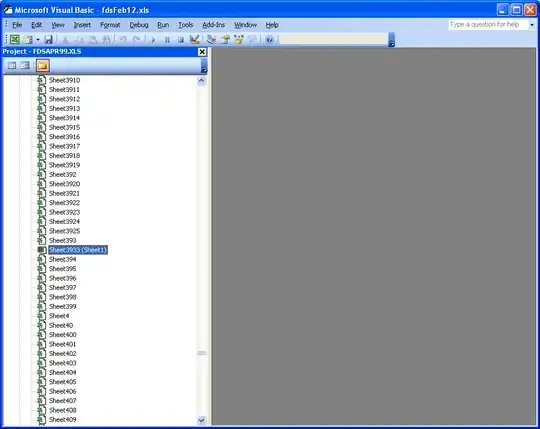Toggle Design Mode icon
Image resolution: width=540 pixels, height=429 pixels.
(x=195, y=39)
